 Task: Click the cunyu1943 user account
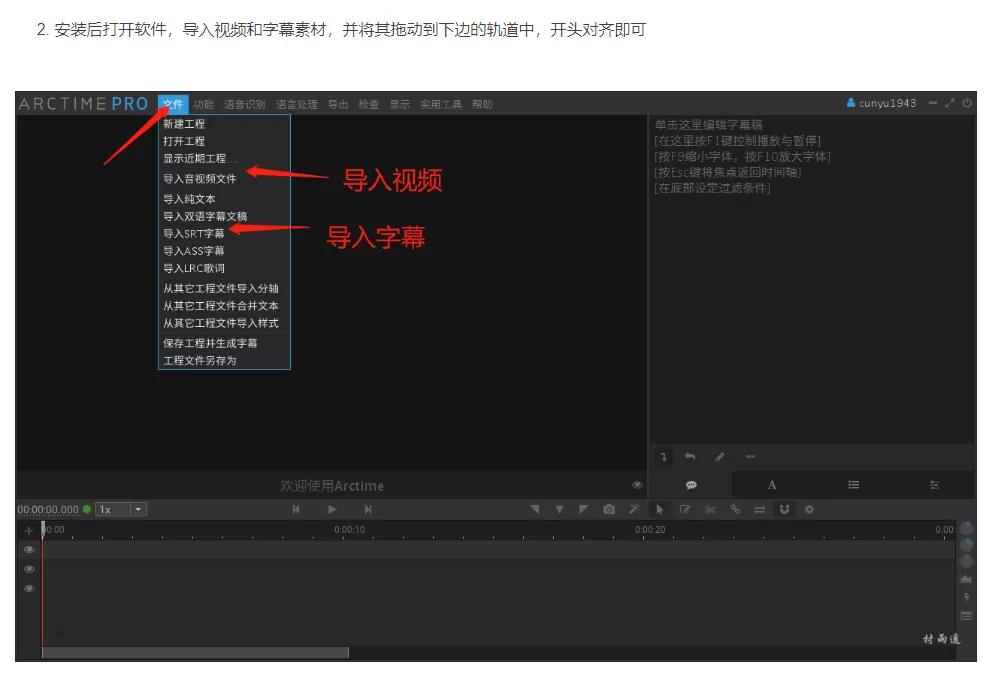pos(881,103)
